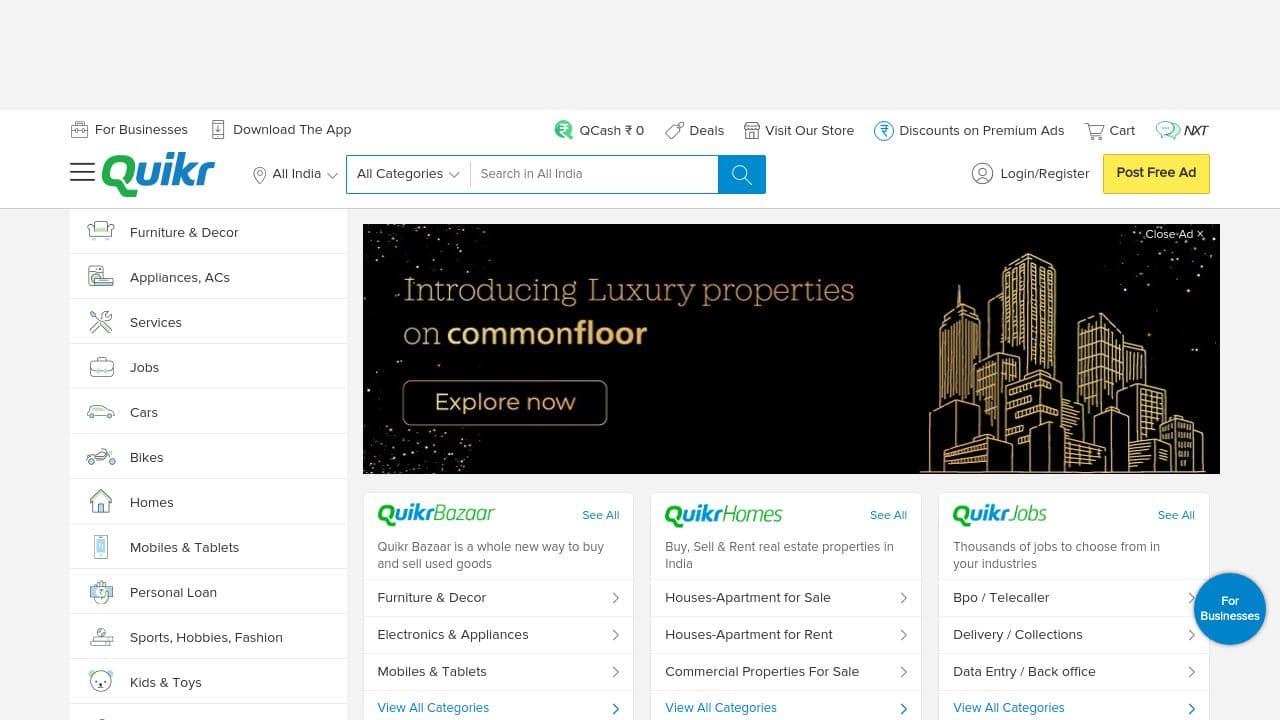Click the search magnifier icon
Screen dimensions: 1280x720
740,173
